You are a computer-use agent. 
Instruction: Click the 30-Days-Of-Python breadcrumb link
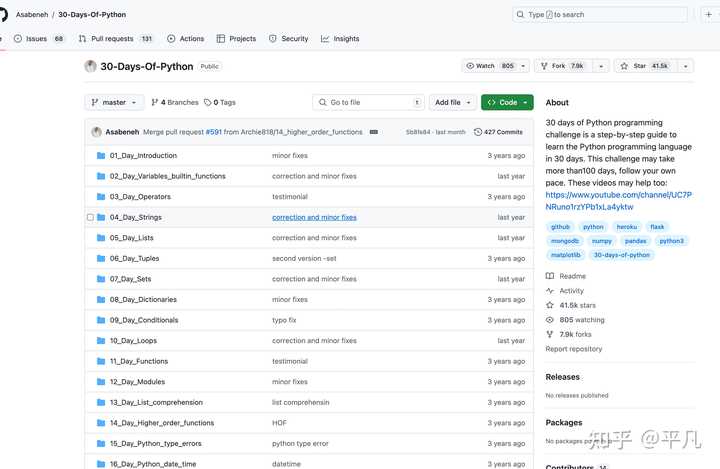tap(92, 15)
